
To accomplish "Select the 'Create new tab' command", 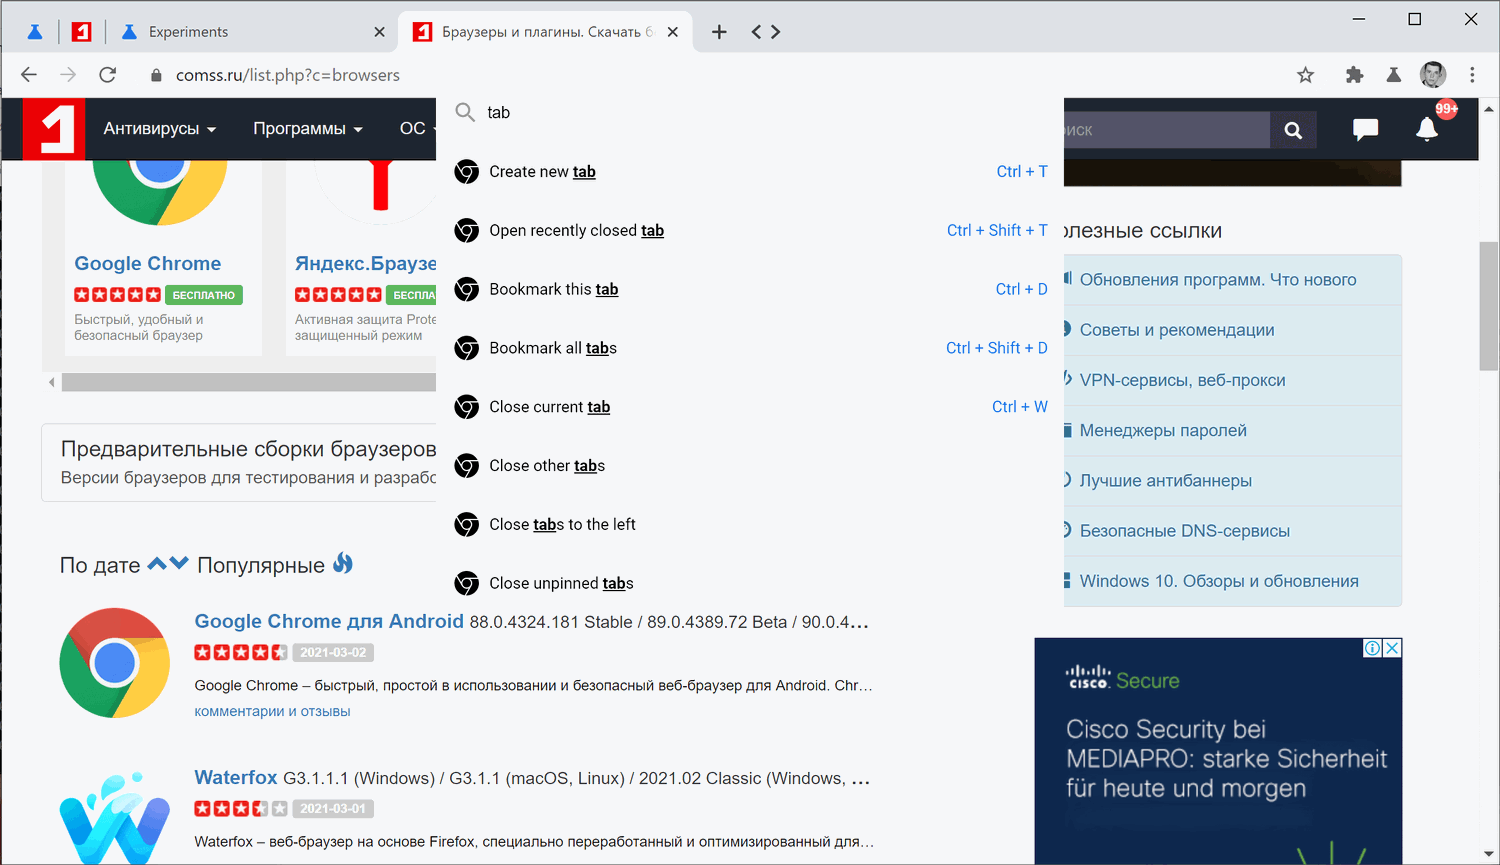I will tap(750, 172).
